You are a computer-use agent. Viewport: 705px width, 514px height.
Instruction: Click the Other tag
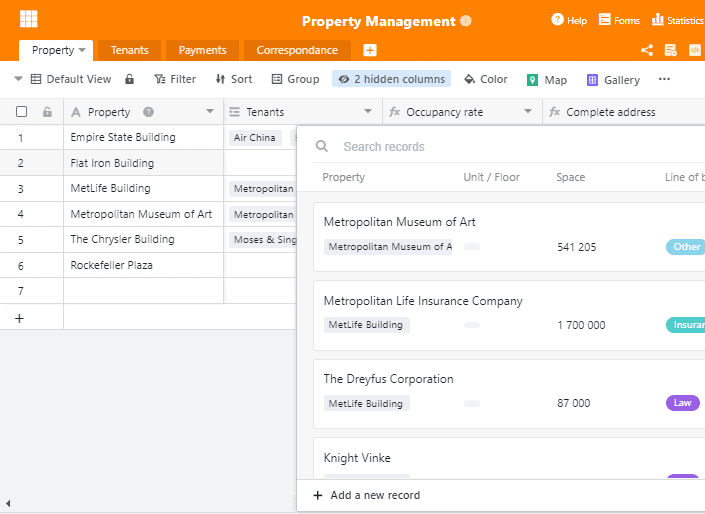pos(685,246)
